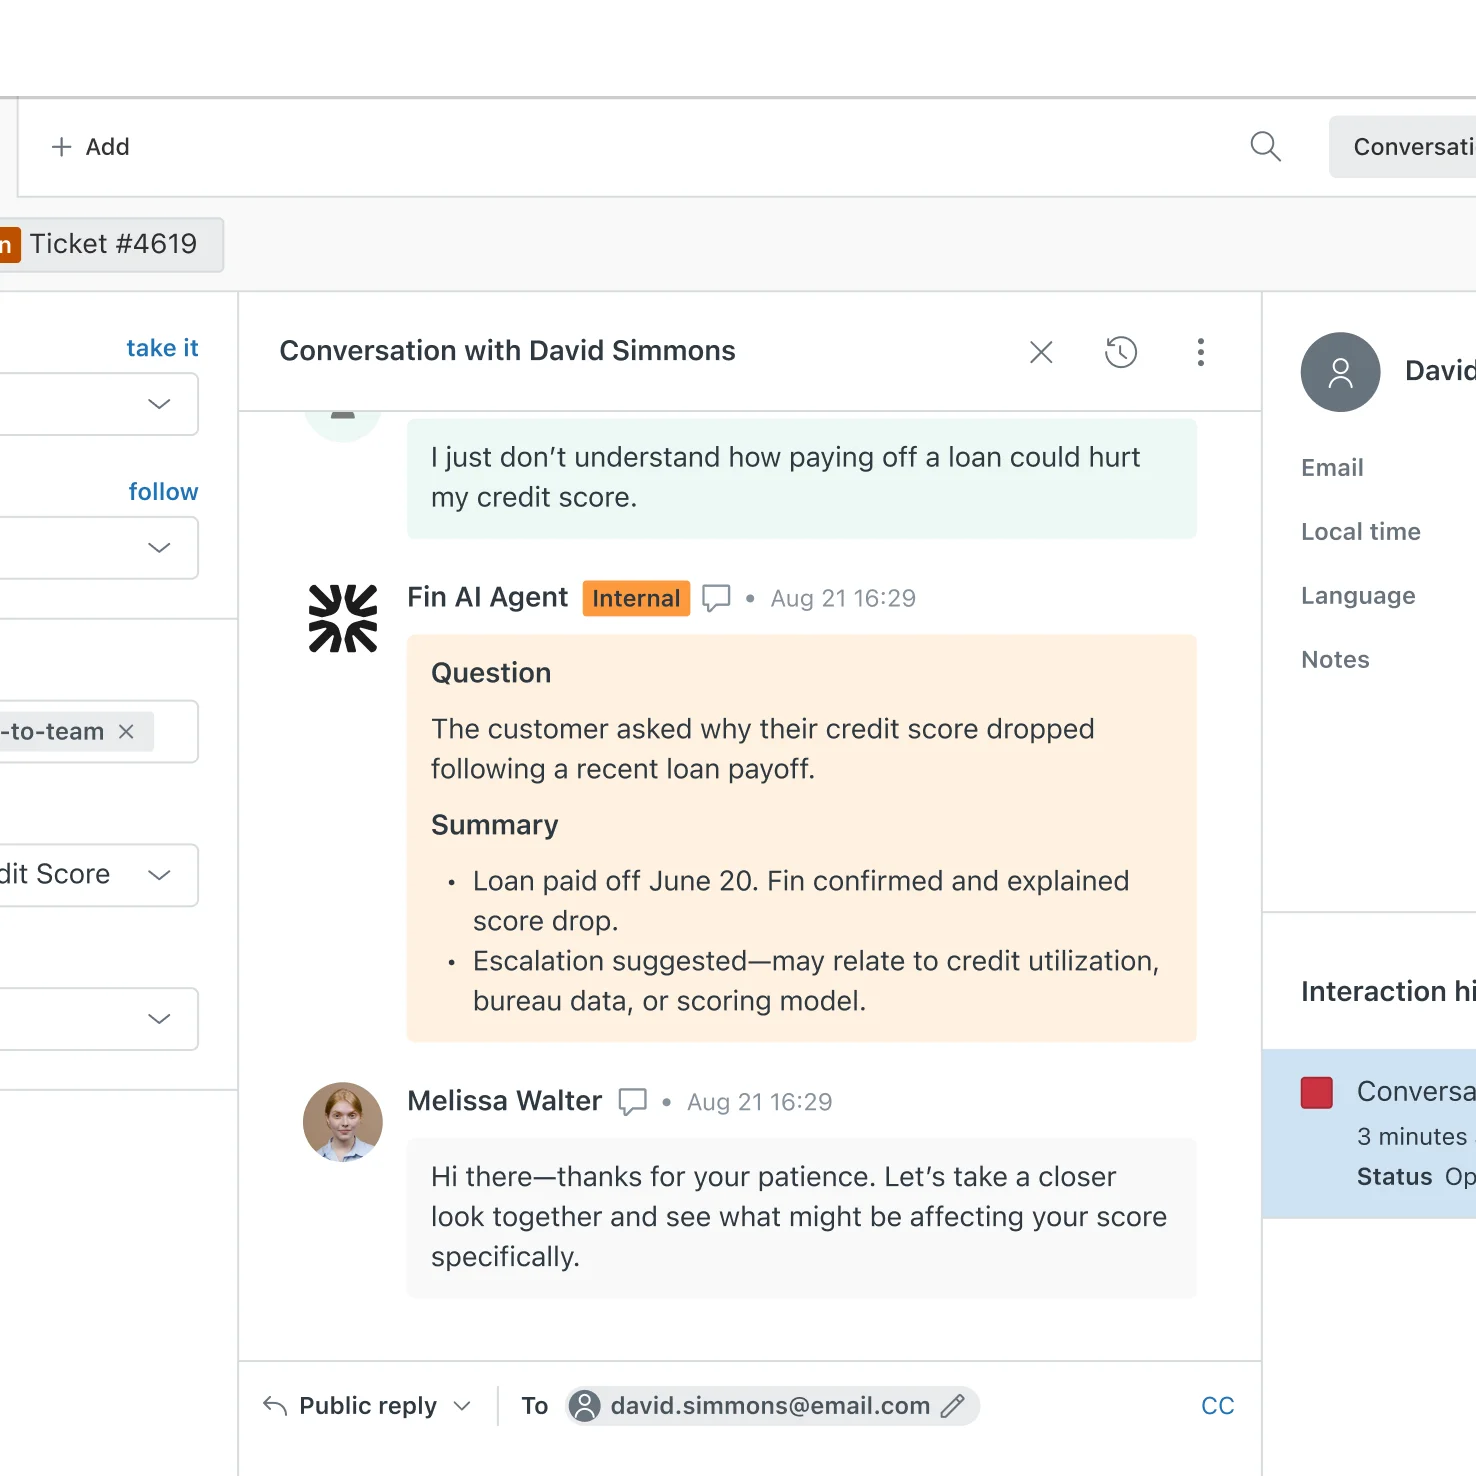Image resolution: width=1476 pixels, height=1476 pixels.
Task: Expand the Public reply dropdown
Action: [x=461, y=1405]
